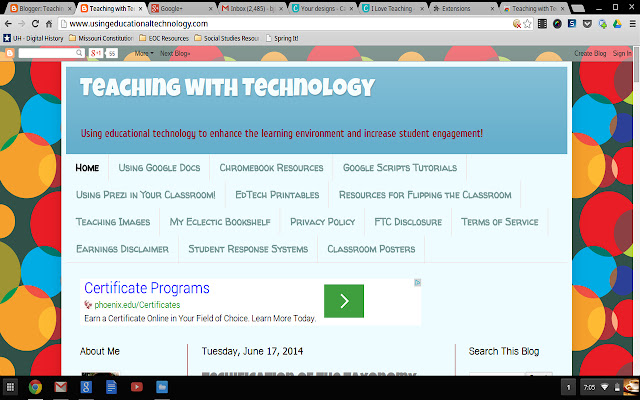This screenshot has width=640, height=400.
Task: Open FTC Disclosure page
Action: (x=408, y=222)
